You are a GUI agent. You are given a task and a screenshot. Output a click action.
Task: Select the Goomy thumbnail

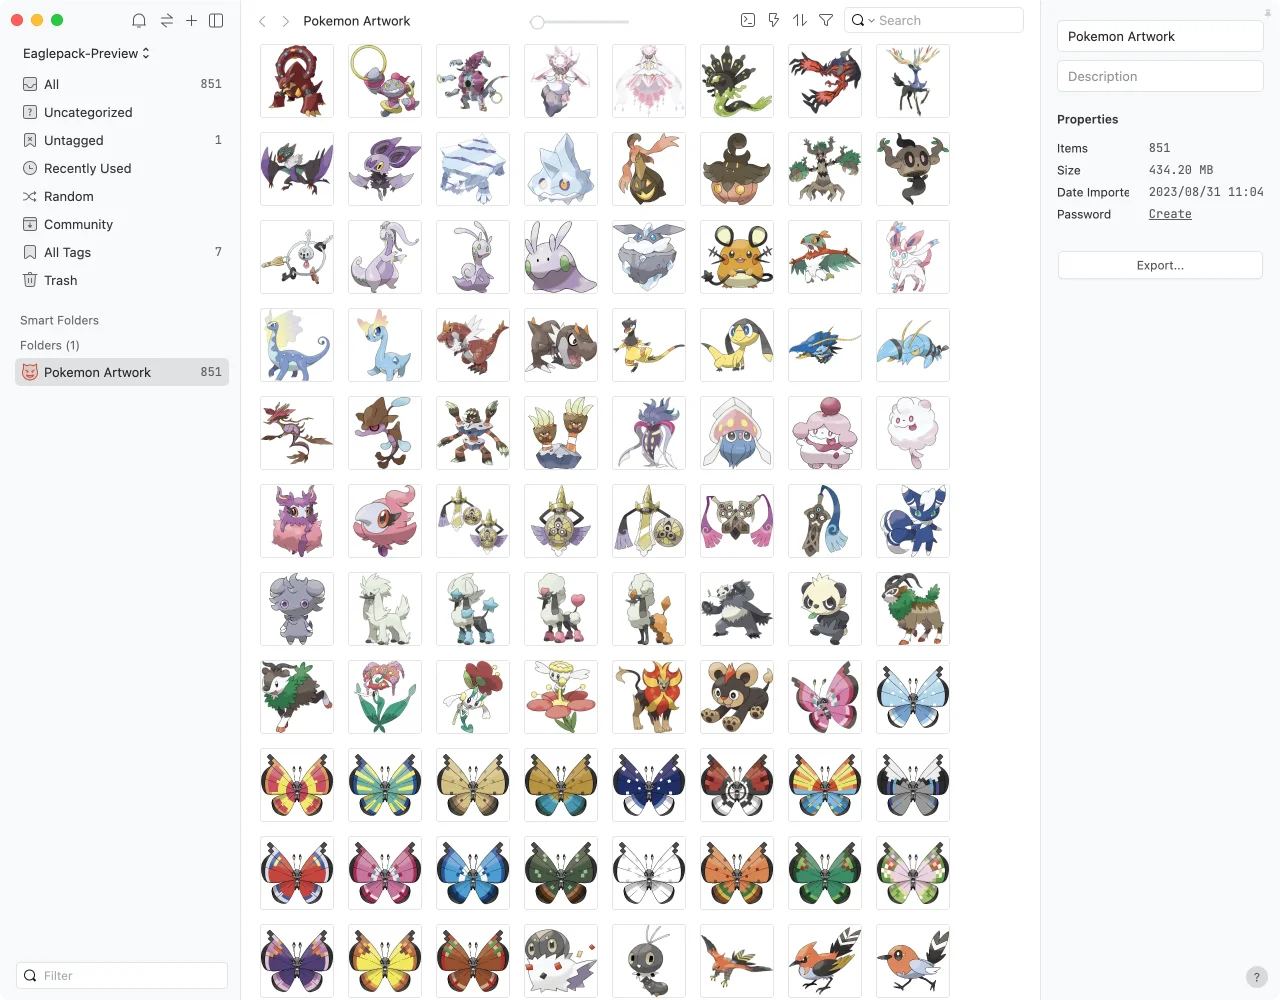pyautogui.click(x=561, y=257)
